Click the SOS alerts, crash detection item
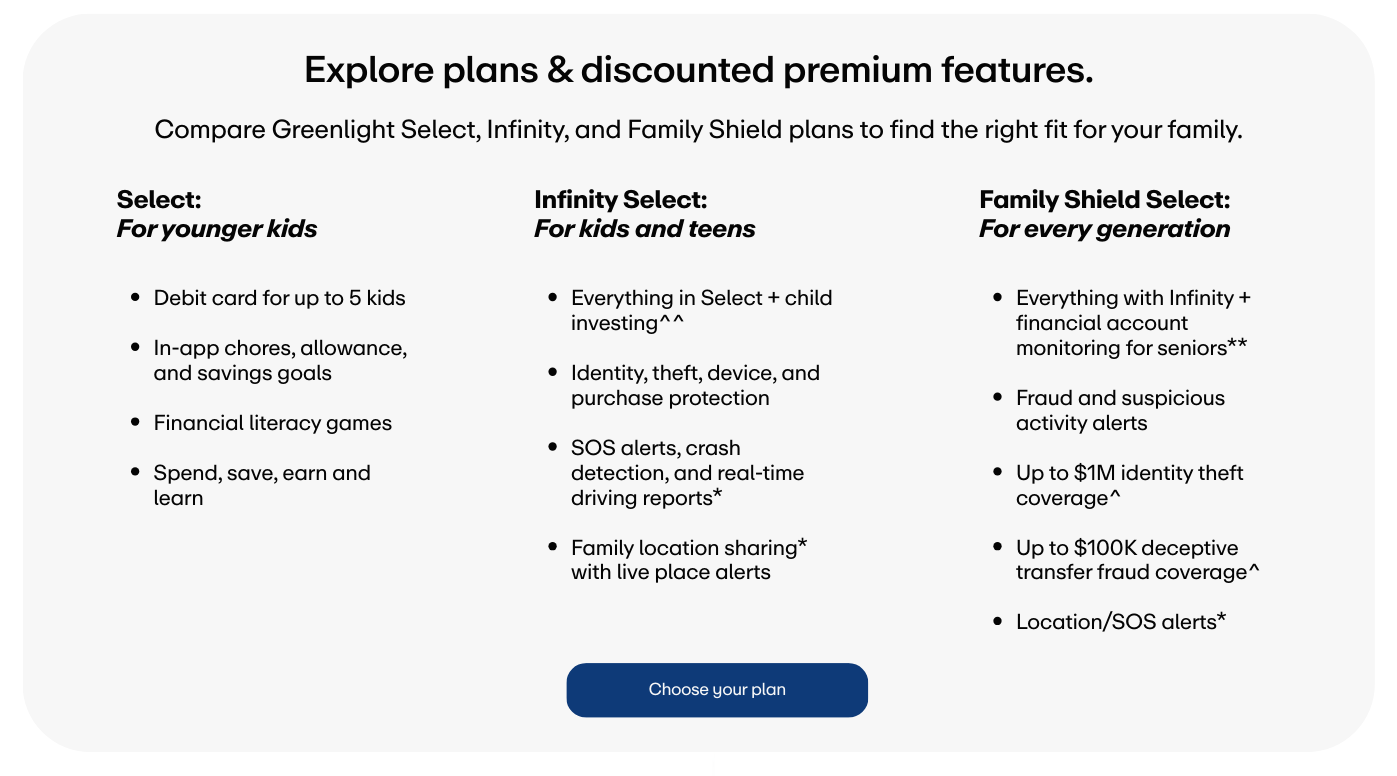 687,473
